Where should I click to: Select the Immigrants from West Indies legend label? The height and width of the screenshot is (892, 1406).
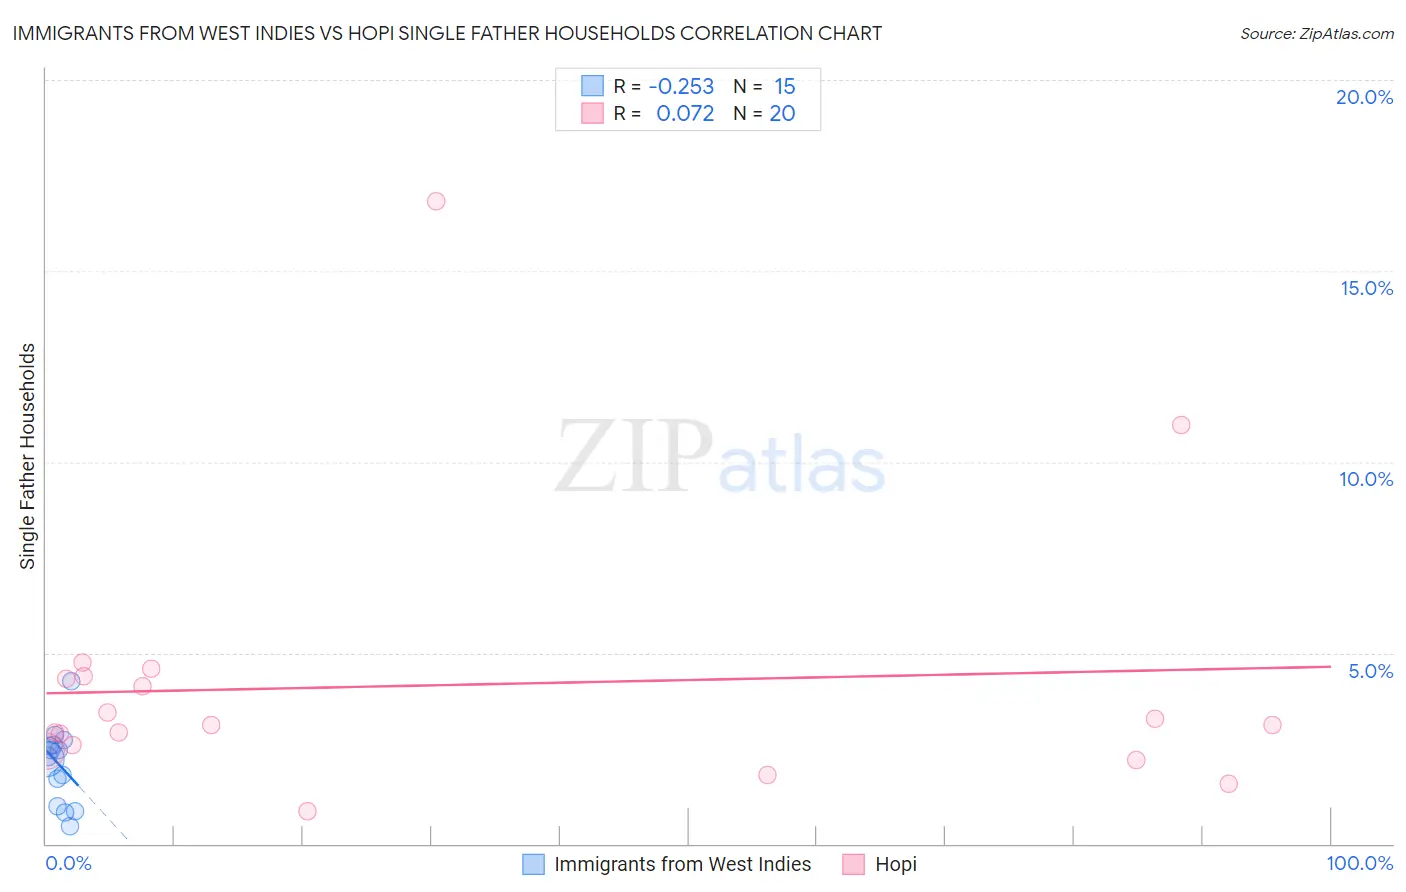pos(683,864)
